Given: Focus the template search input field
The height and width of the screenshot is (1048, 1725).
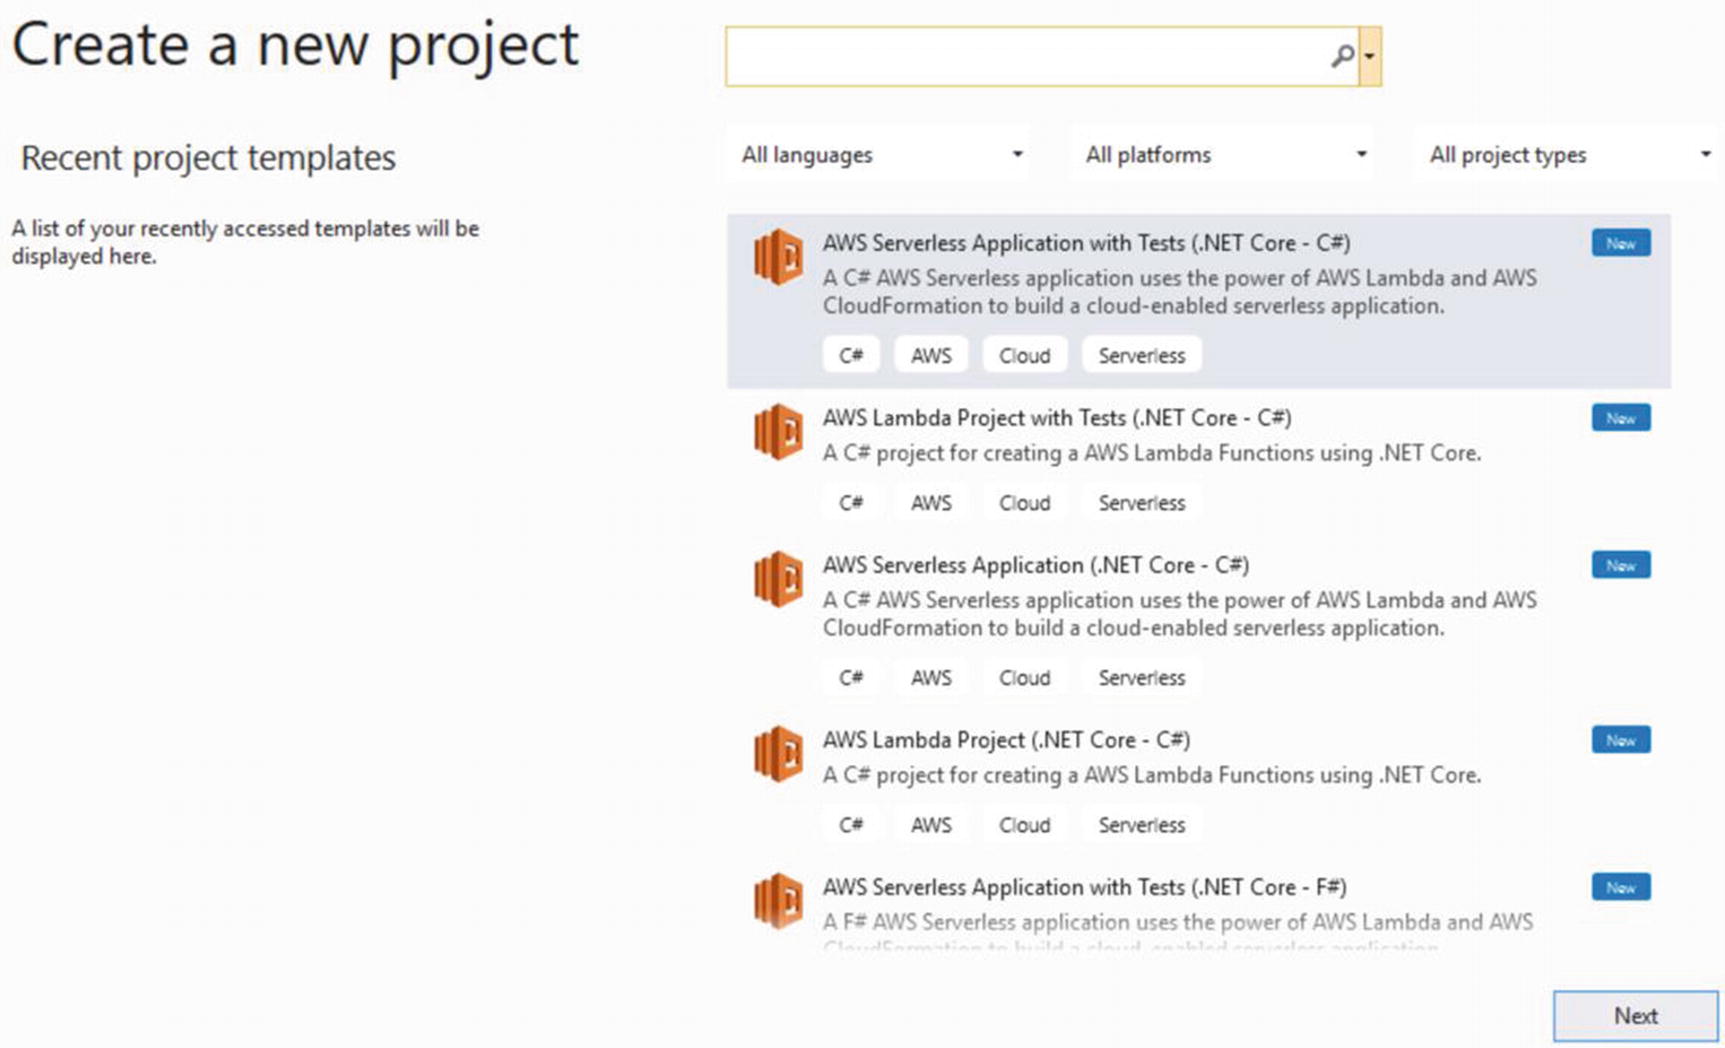Looking at the screenshot, I should pos(1041,57).
